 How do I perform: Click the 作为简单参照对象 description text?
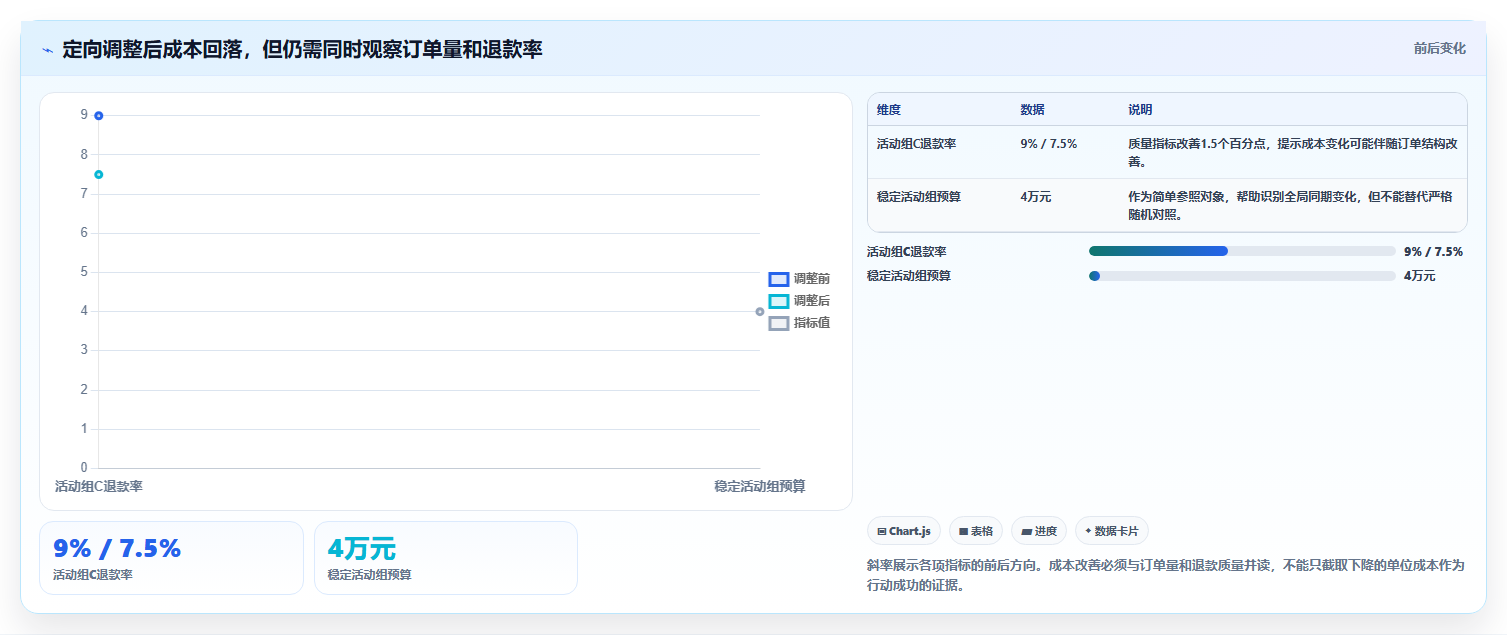pyautogui.click(x=1290, y=205)
